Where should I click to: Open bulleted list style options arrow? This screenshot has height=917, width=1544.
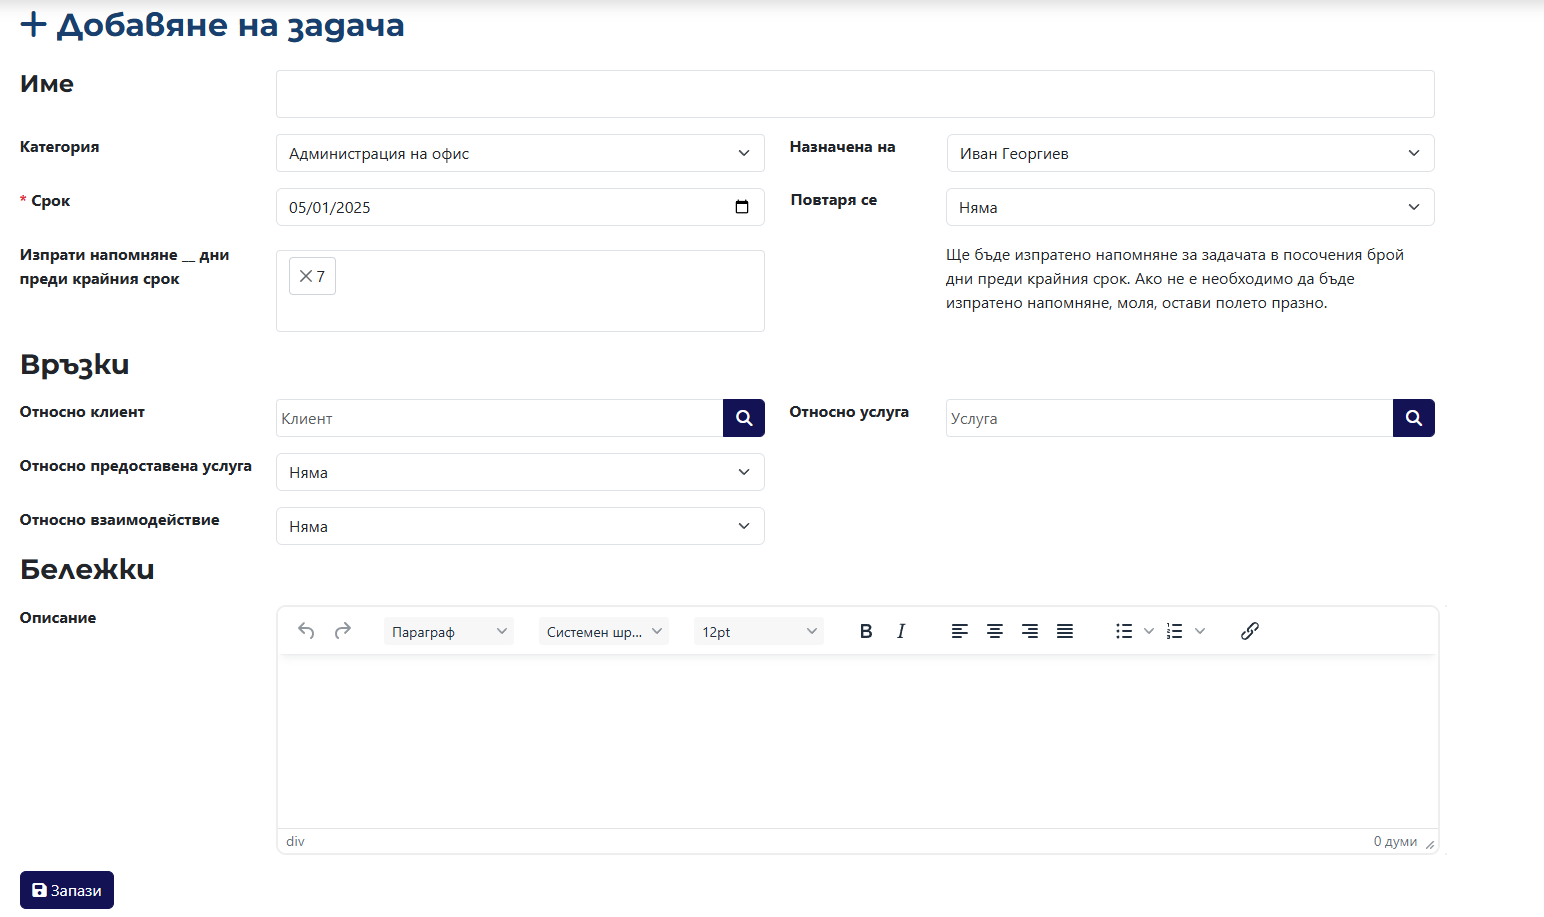[x=1149, y=631]
